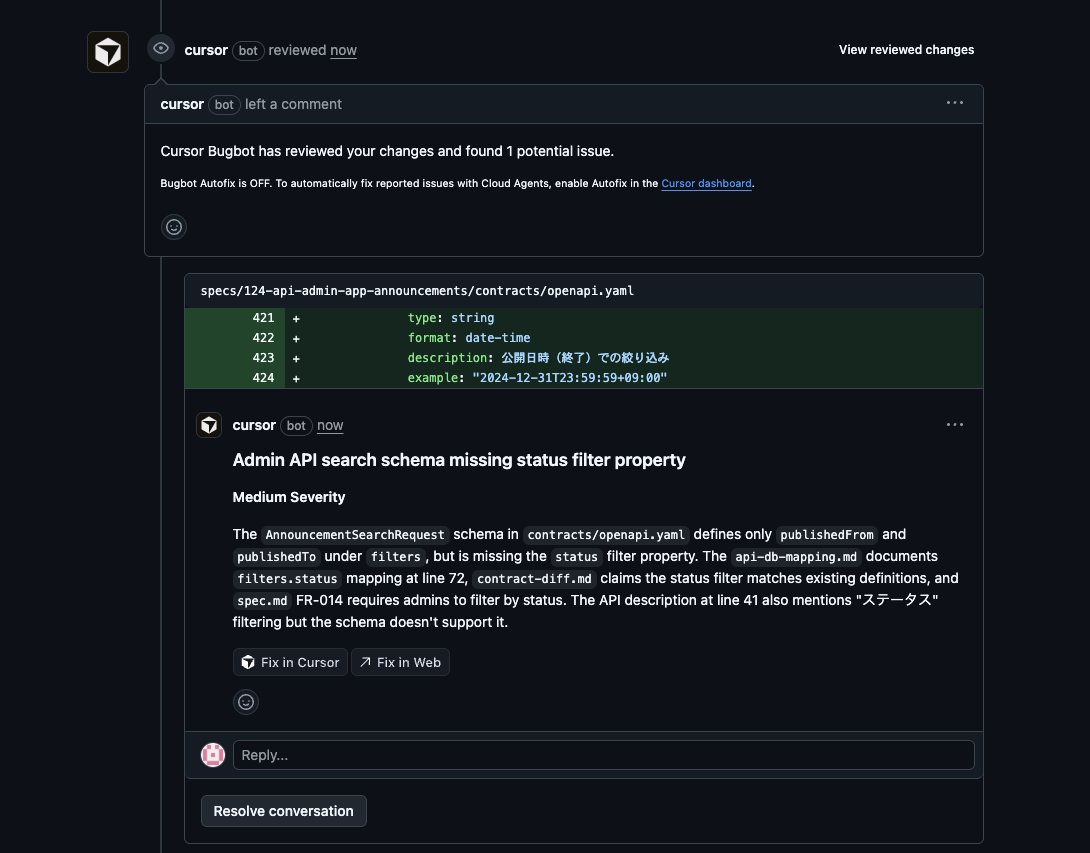Image resolution: width=1090 pixels, height=853 pixels.
Task: Click the example value on line 424
Action: (569, 378)
